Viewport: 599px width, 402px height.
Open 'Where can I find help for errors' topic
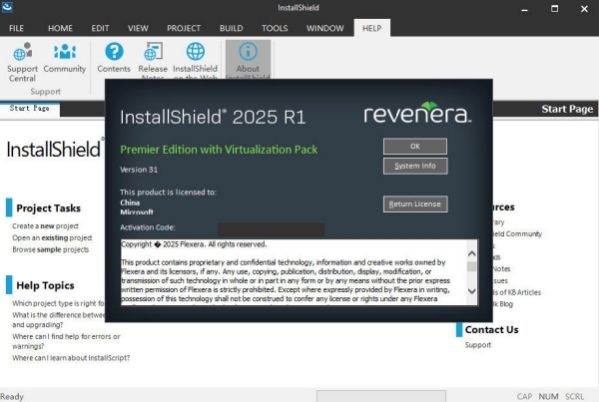tap(66, 341)
